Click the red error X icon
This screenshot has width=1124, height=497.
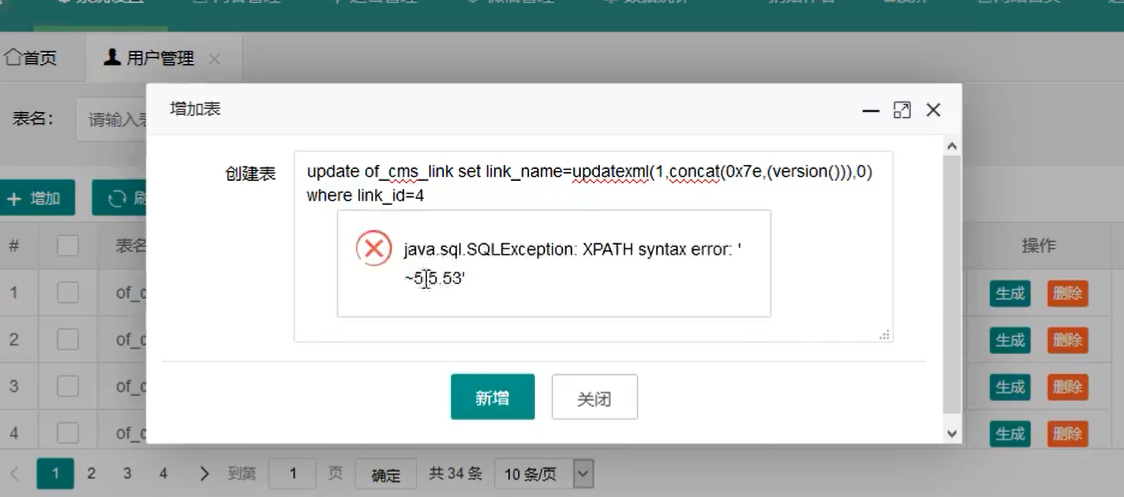tap(373, 249)
